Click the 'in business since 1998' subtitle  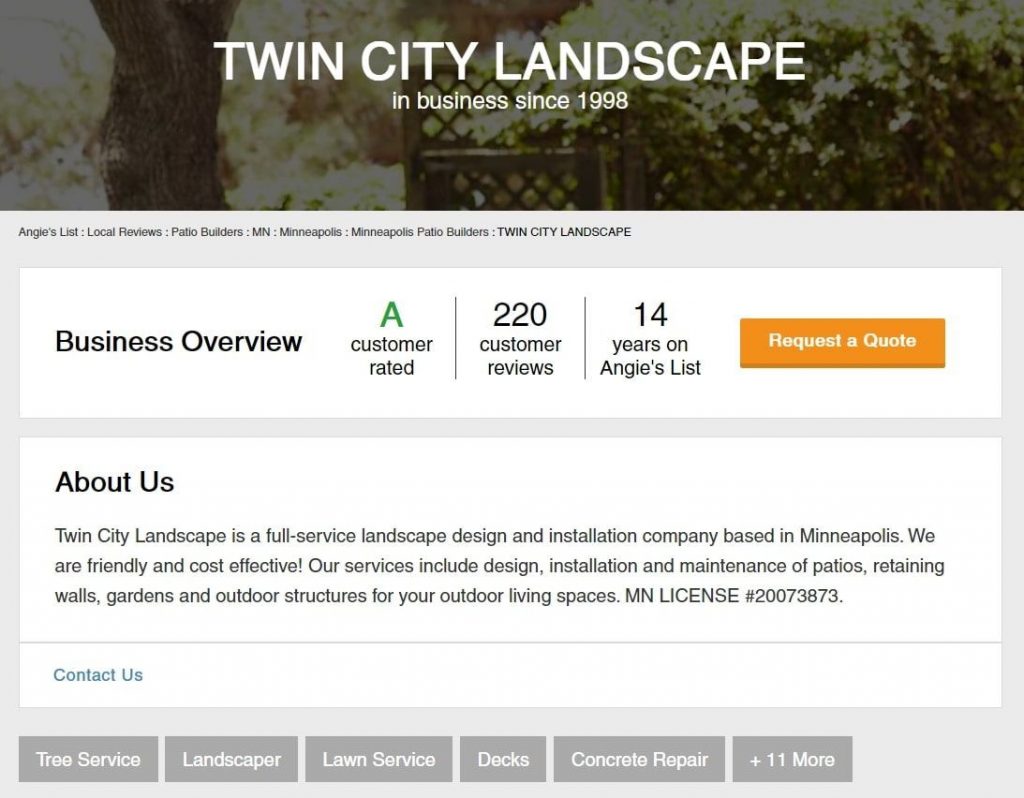(x=510, y=101)
